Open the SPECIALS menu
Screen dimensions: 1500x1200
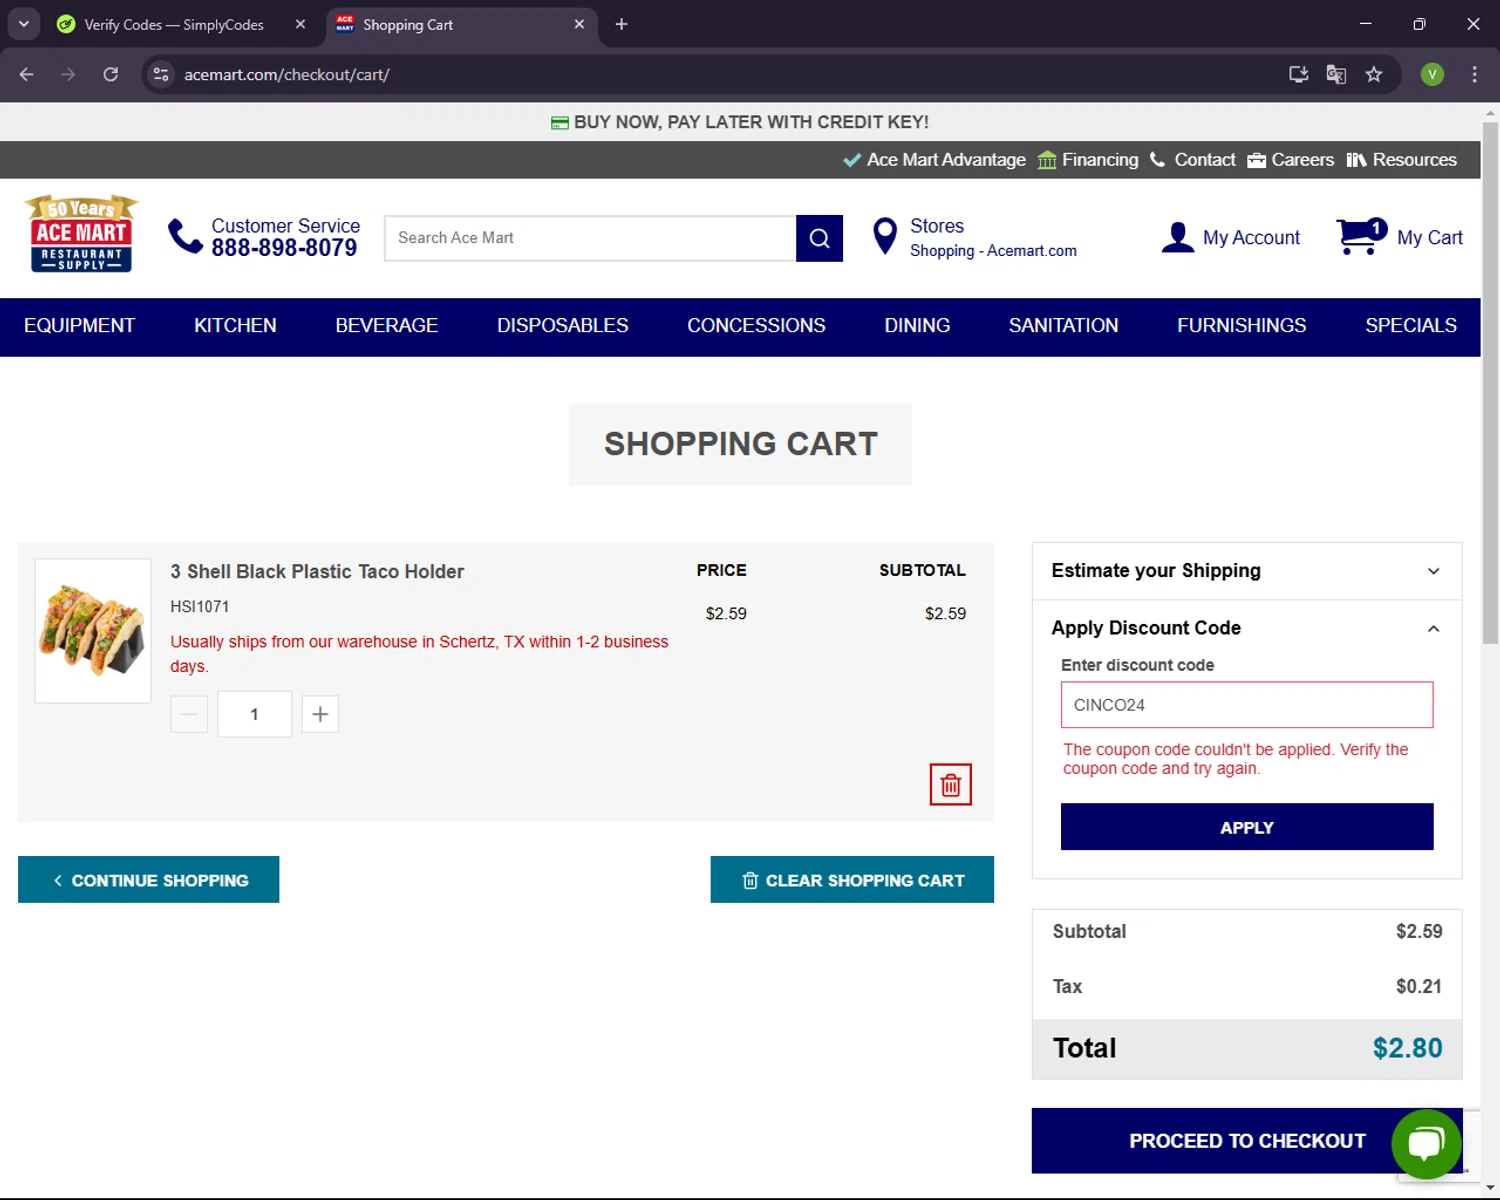coord(1410,326)
